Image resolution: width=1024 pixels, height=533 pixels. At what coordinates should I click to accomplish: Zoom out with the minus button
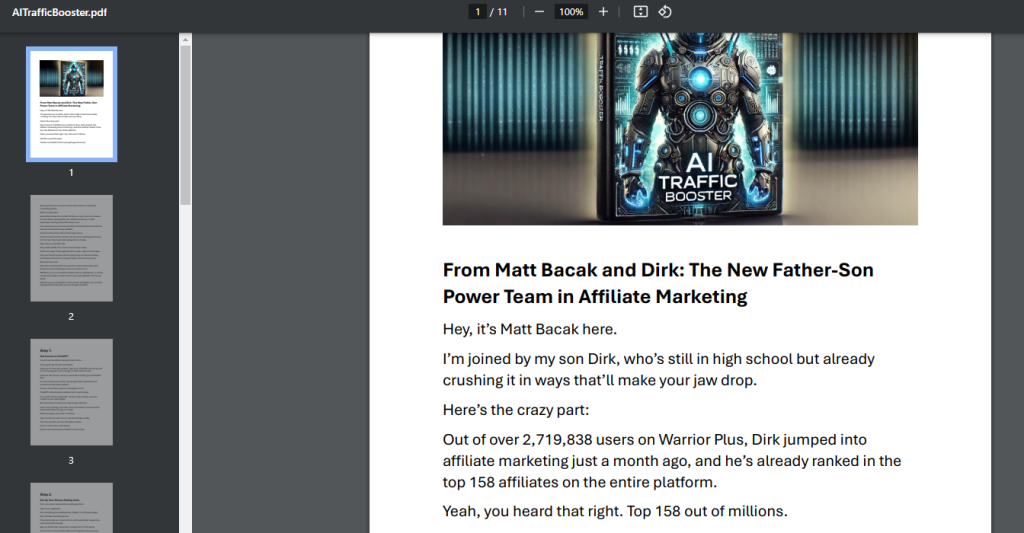click(x=539, y=12)
